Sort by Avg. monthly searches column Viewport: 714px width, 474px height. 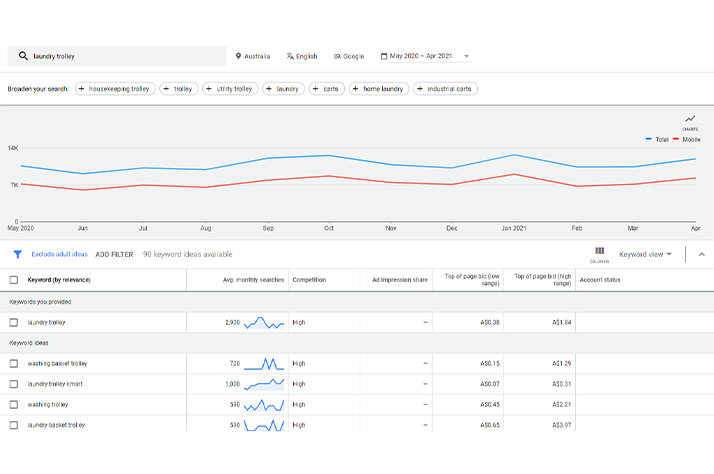click(253, 280)
